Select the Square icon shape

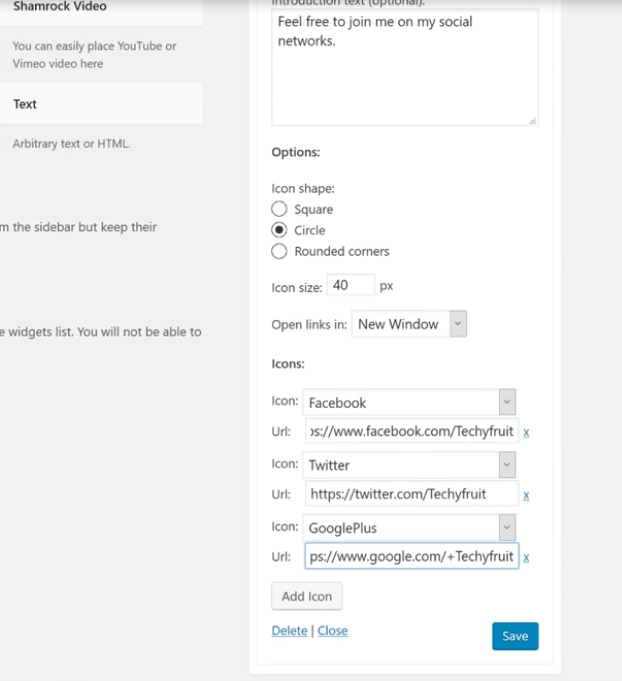pos(279,209)
